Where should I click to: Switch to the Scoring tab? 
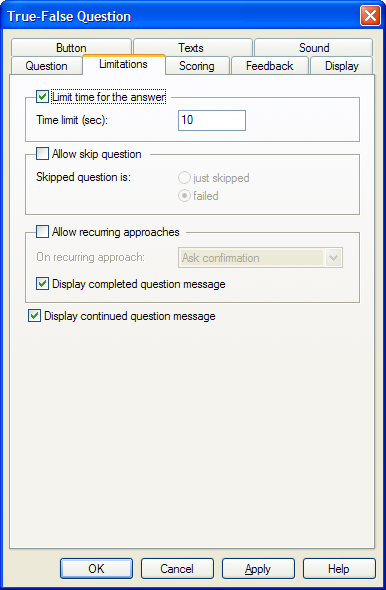[197, 66]
